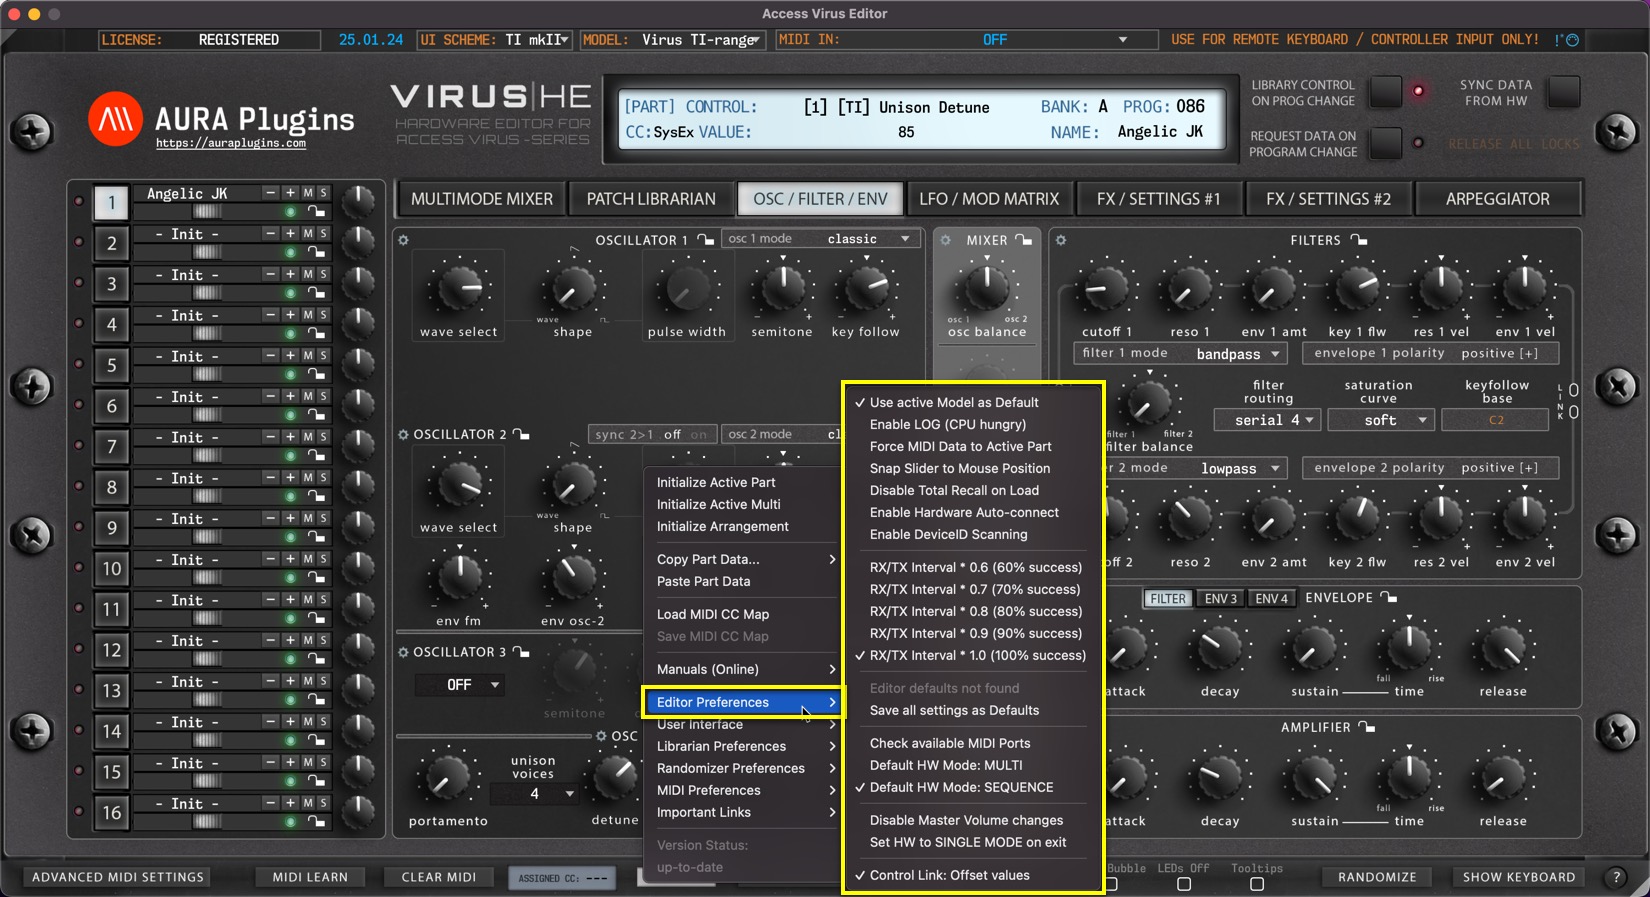Click the Filters section gear icon
The width and height of the screenshot is (1650, 897).
[x=1061, y=240]
